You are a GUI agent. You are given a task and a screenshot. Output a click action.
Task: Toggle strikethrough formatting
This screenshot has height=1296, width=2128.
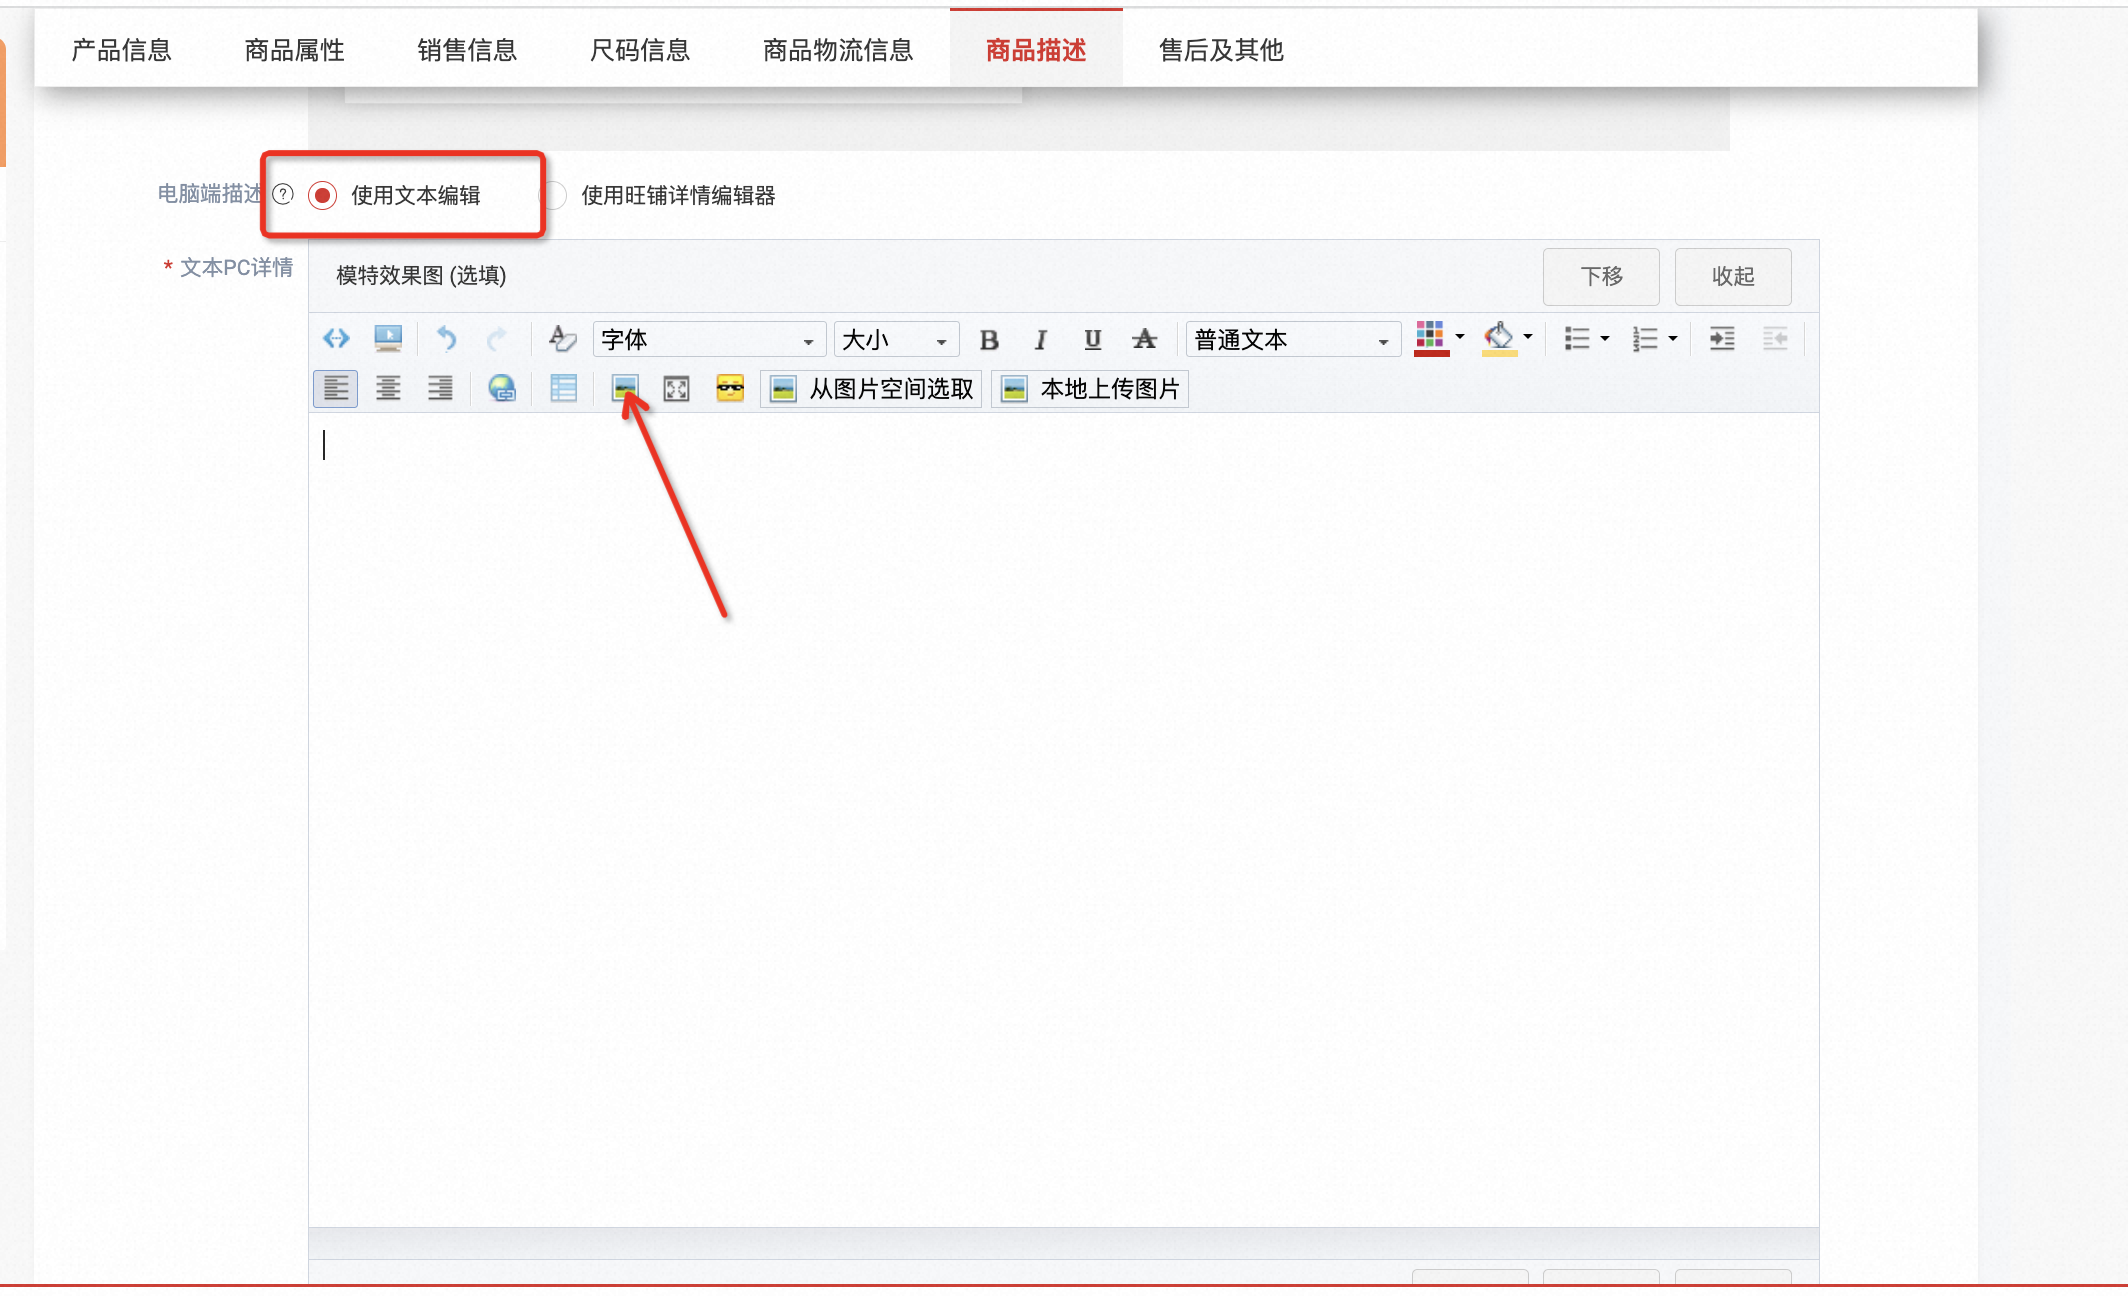click(x=1145, y=340)
